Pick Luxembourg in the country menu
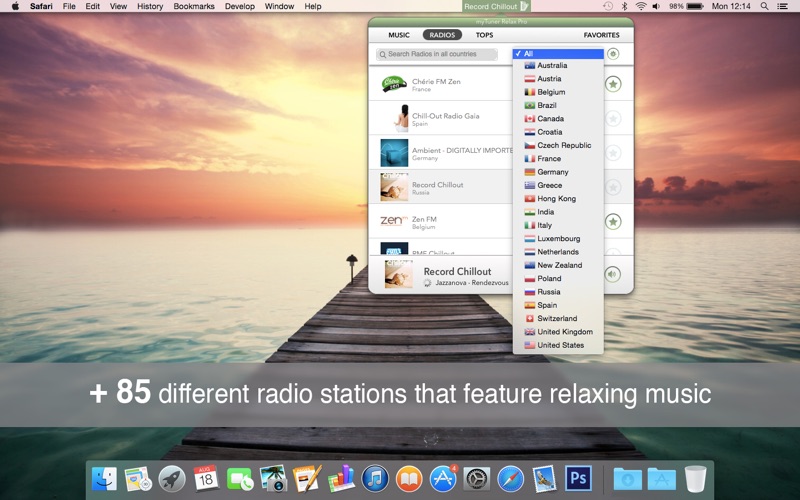This screenshot has width=800, height=500. click(558, 238)
